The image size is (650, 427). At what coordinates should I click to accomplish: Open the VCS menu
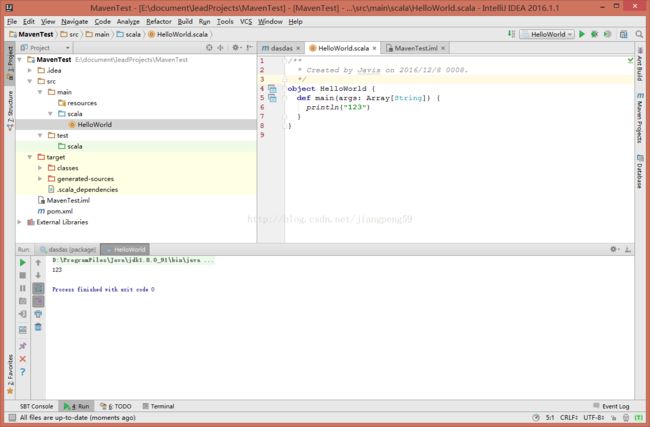(x=246, y=22)
